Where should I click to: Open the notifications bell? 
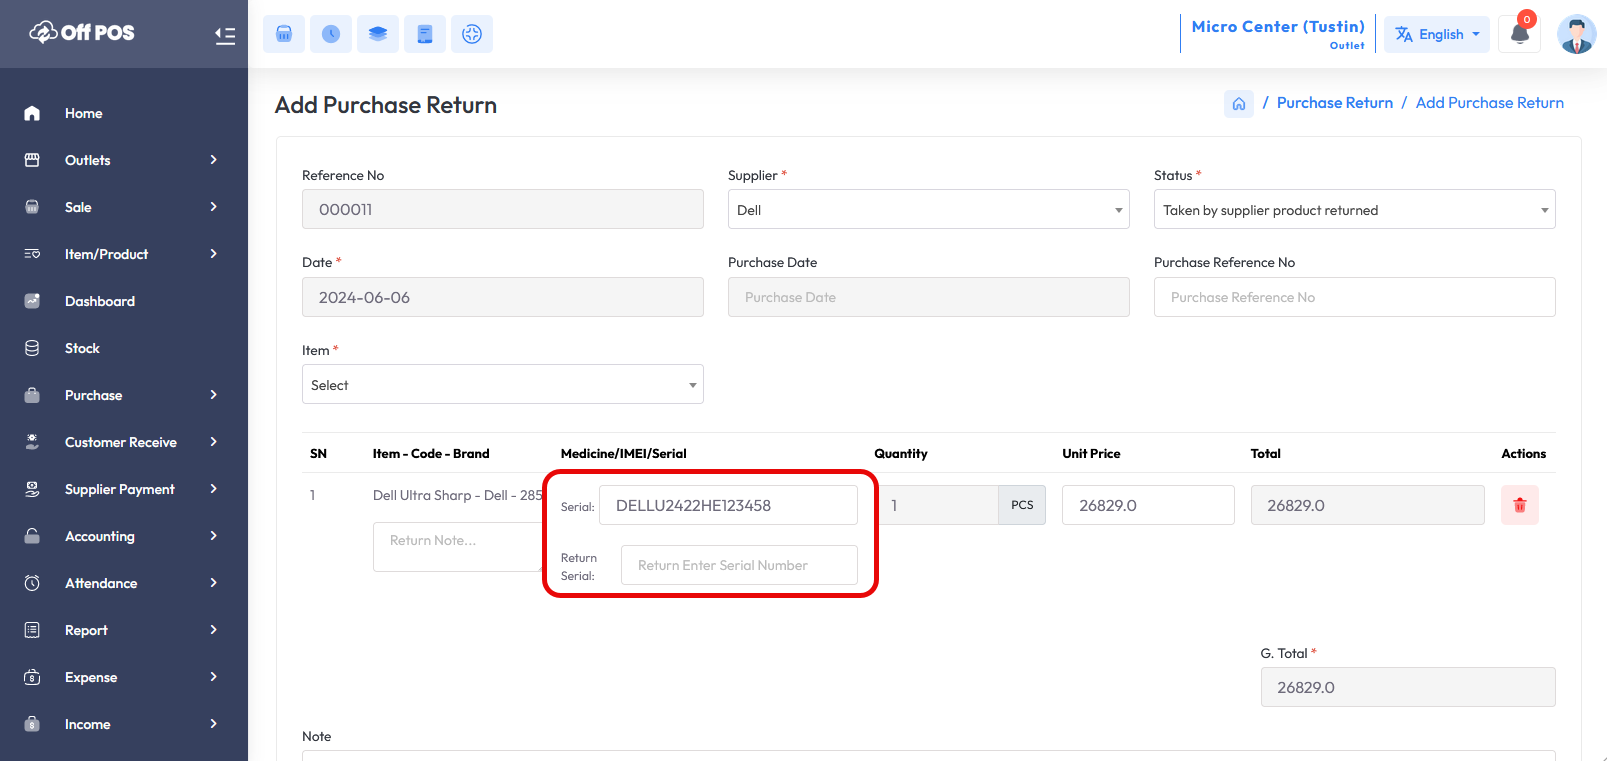(x=1519, y=34)
